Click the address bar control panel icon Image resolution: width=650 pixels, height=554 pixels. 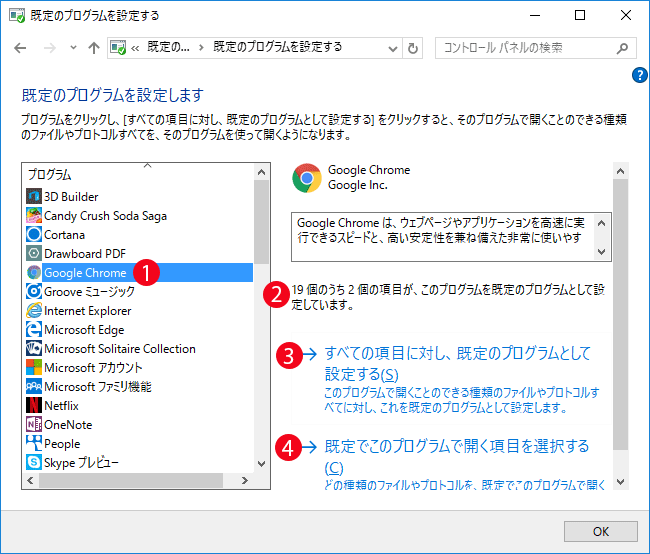tap(118, 48)
